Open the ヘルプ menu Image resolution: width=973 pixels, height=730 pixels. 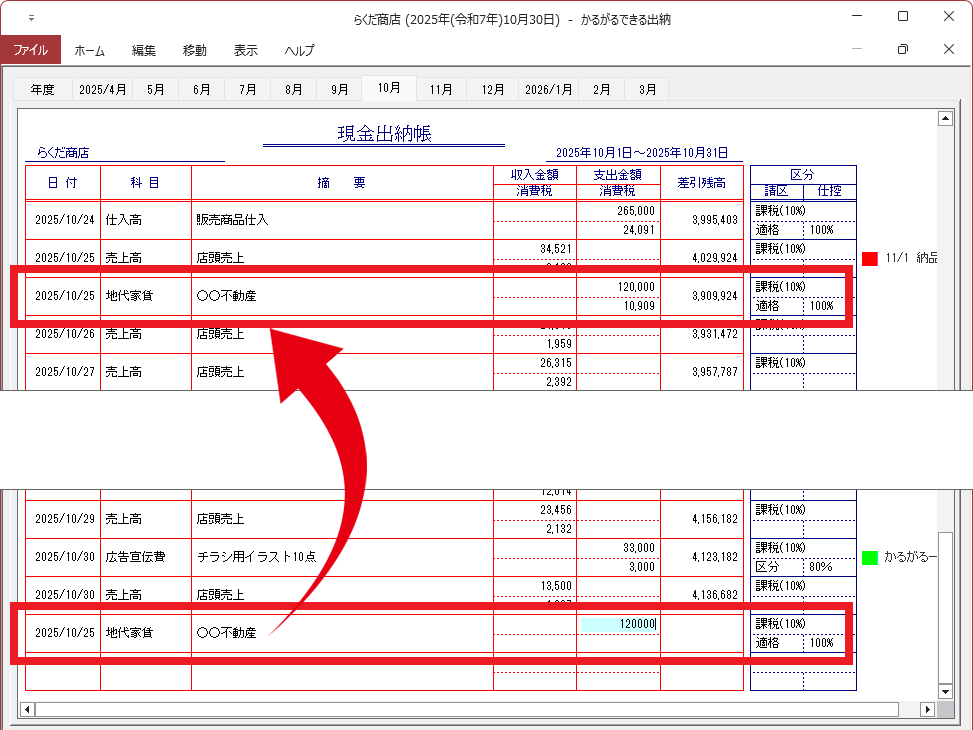click(299, 50)
